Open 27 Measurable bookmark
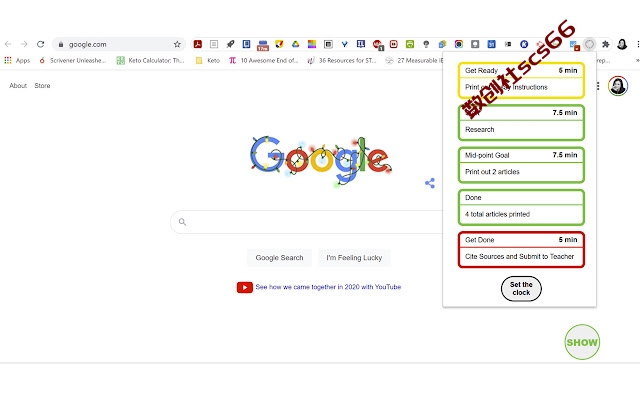Screen dimensions: 640x400 414,60
